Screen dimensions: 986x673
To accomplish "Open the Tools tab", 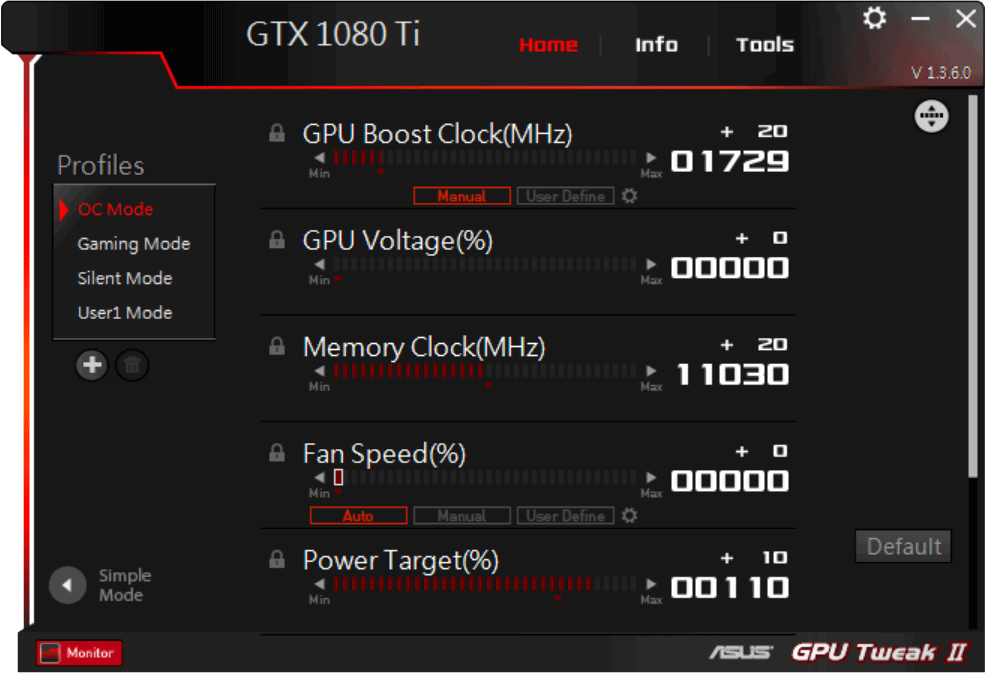I will tap(765, 45).
